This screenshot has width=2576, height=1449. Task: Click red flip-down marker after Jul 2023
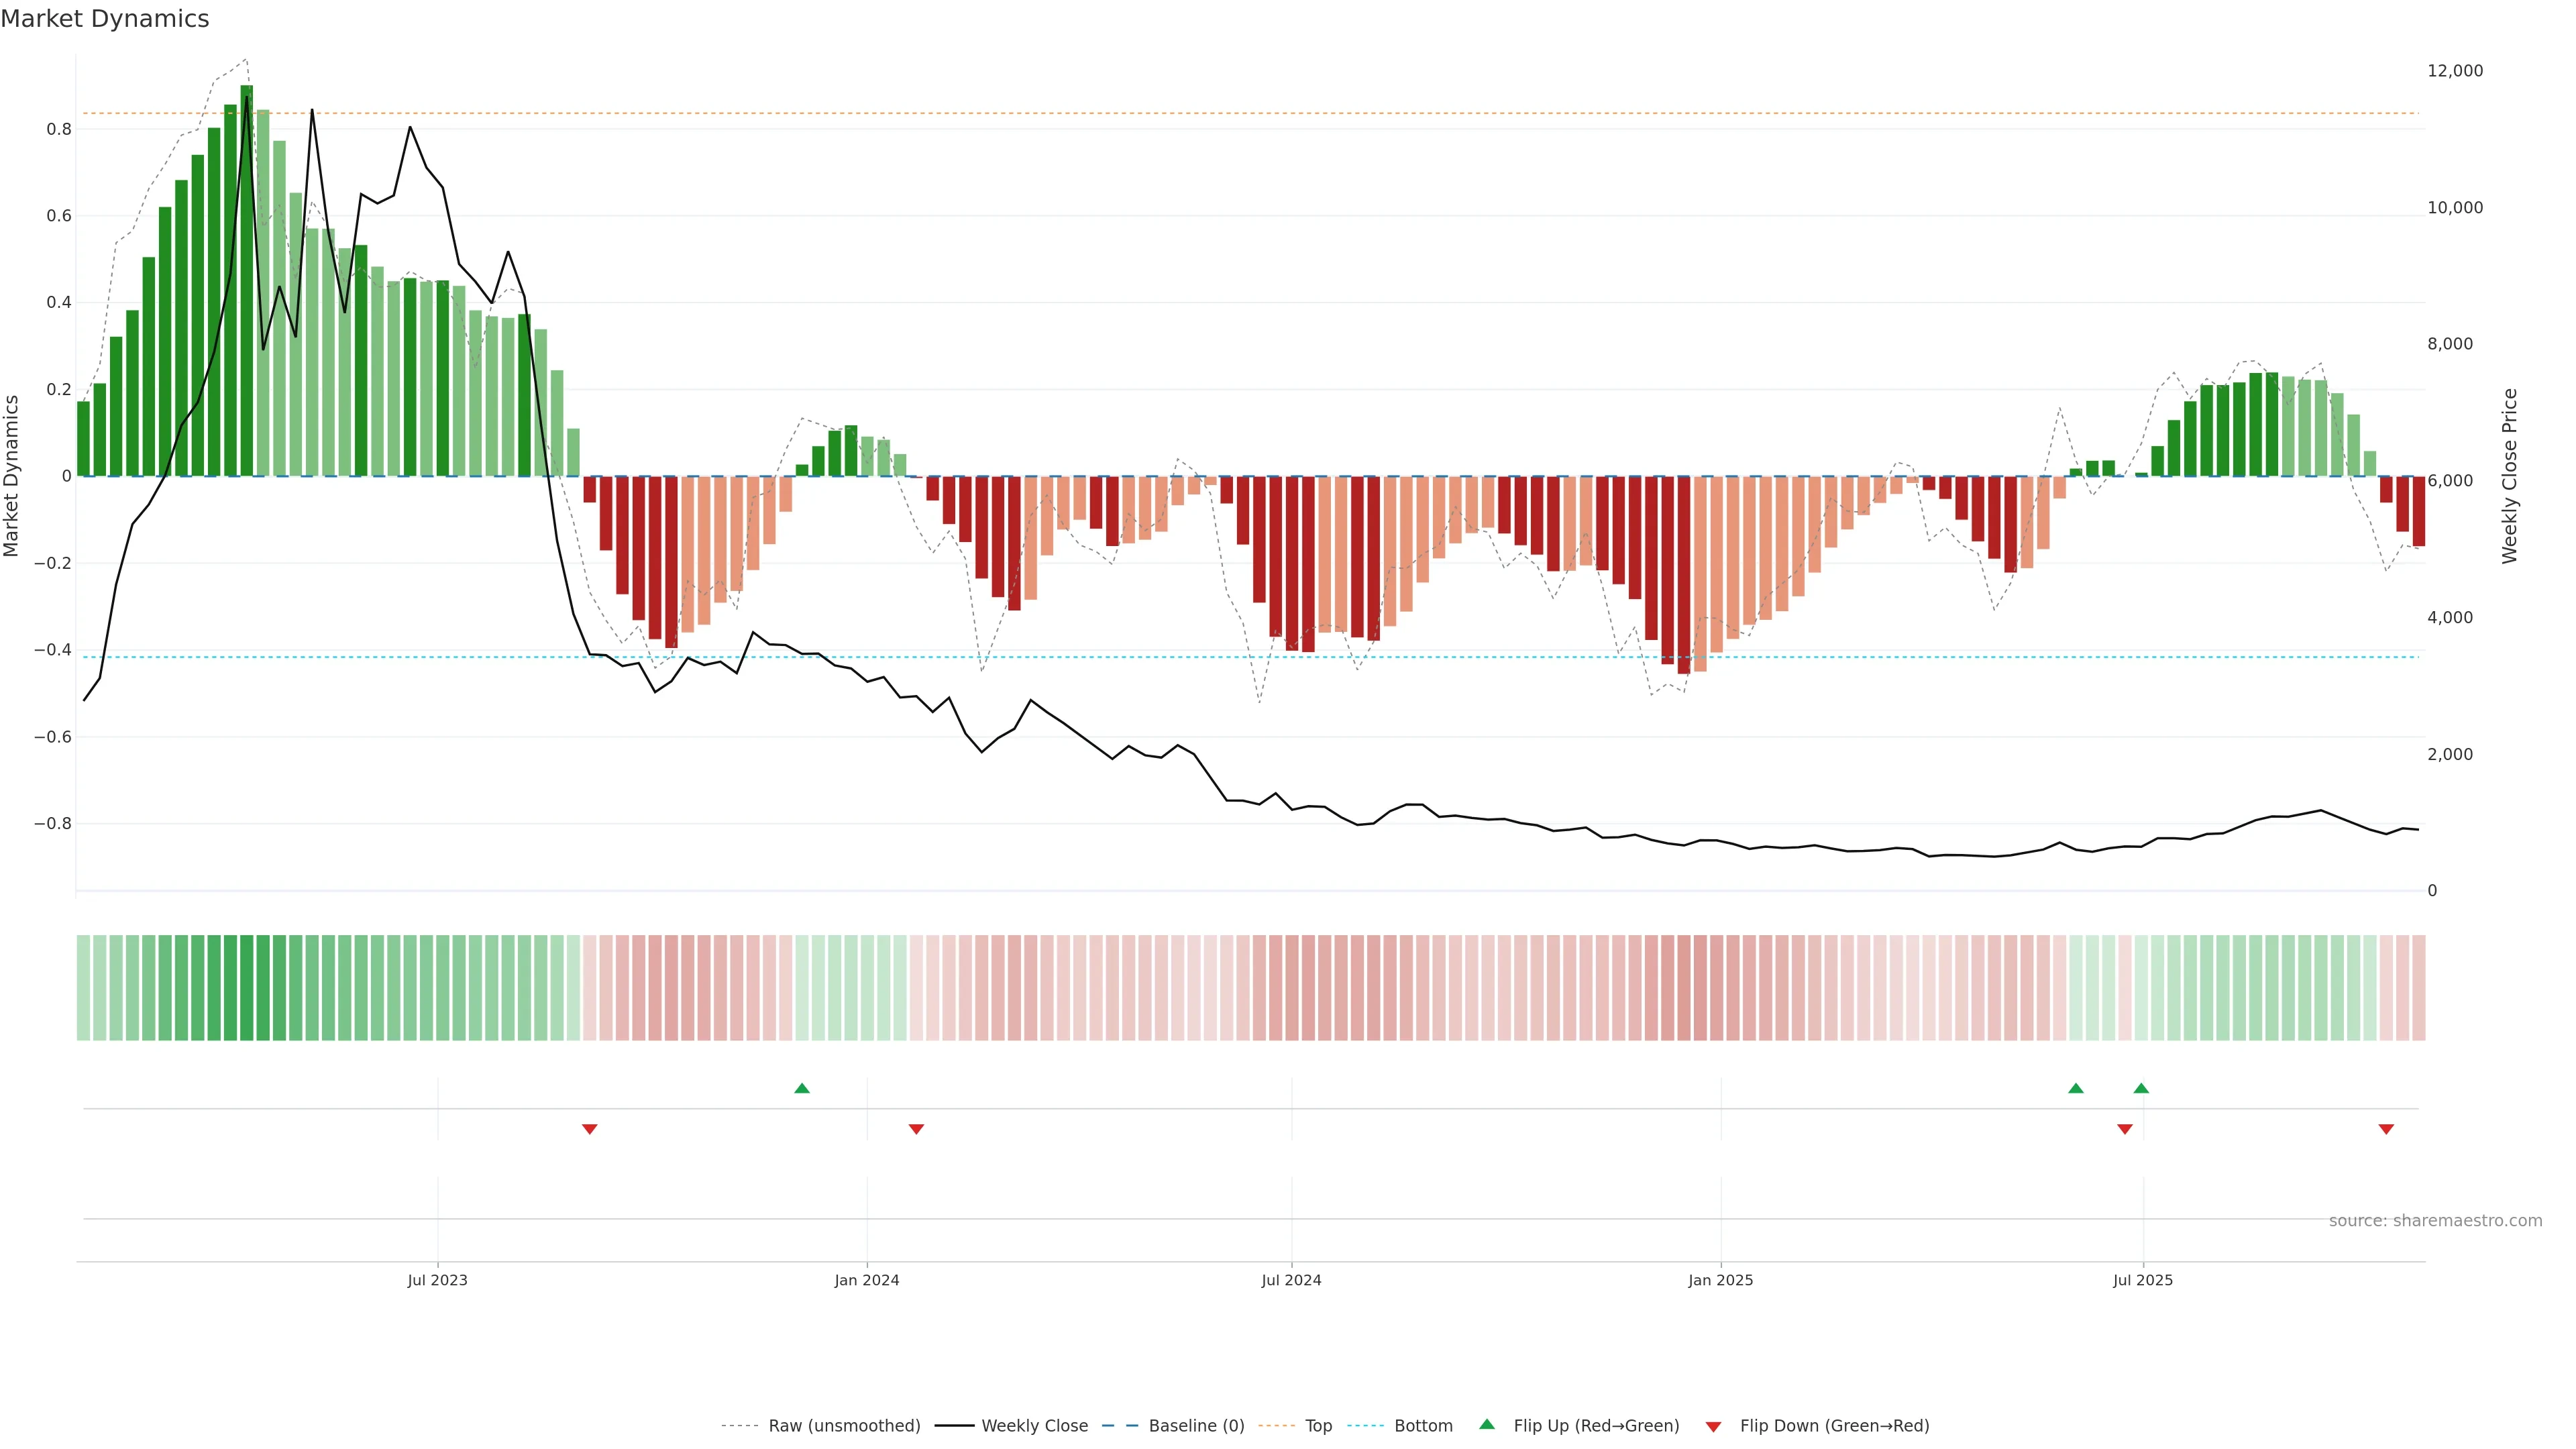pos(589,1129)
